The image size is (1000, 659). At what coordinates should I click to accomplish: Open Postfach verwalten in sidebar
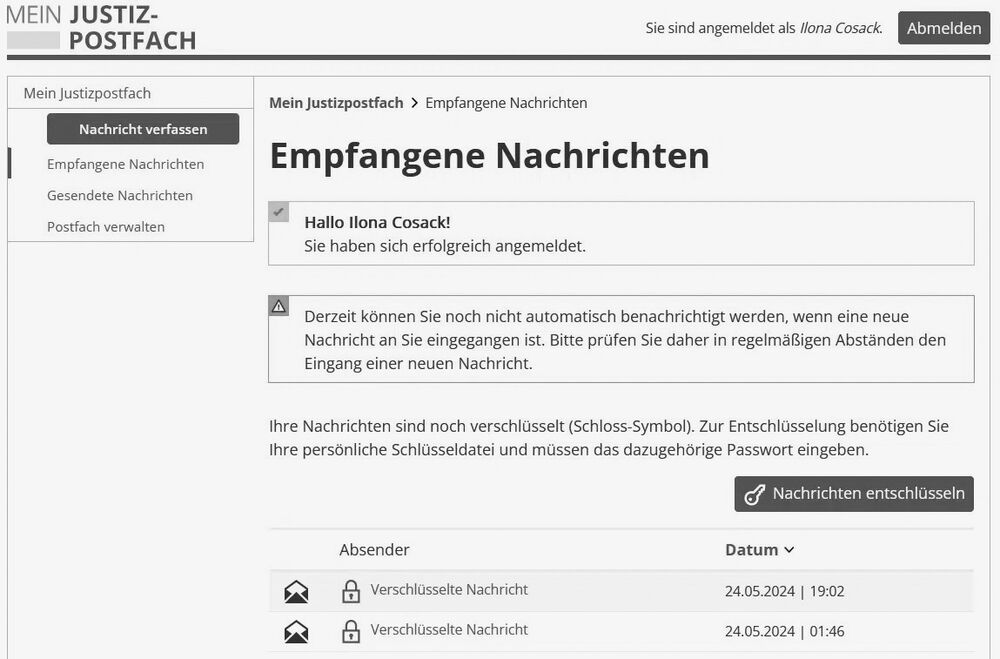coord(106,226)
